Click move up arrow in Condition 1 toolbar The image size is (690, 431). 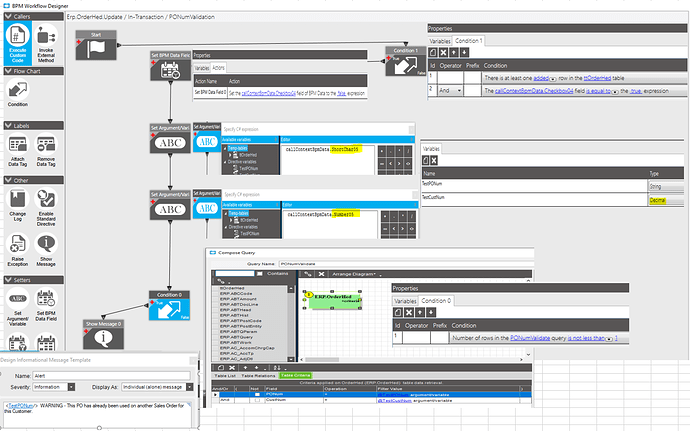click(454, 52)
